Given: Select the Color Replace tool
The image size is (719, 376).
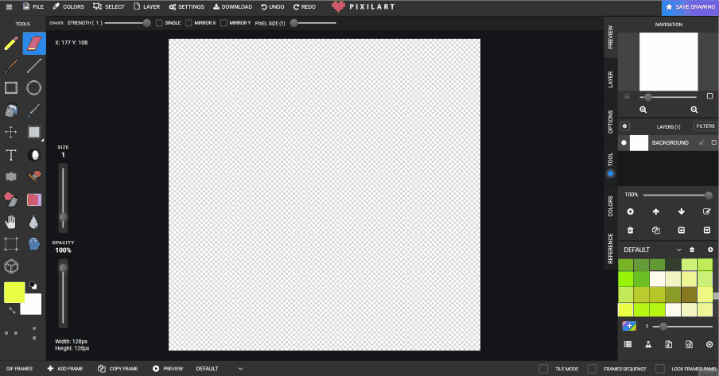Looking at the screenshot, I should tap(11, 199).
